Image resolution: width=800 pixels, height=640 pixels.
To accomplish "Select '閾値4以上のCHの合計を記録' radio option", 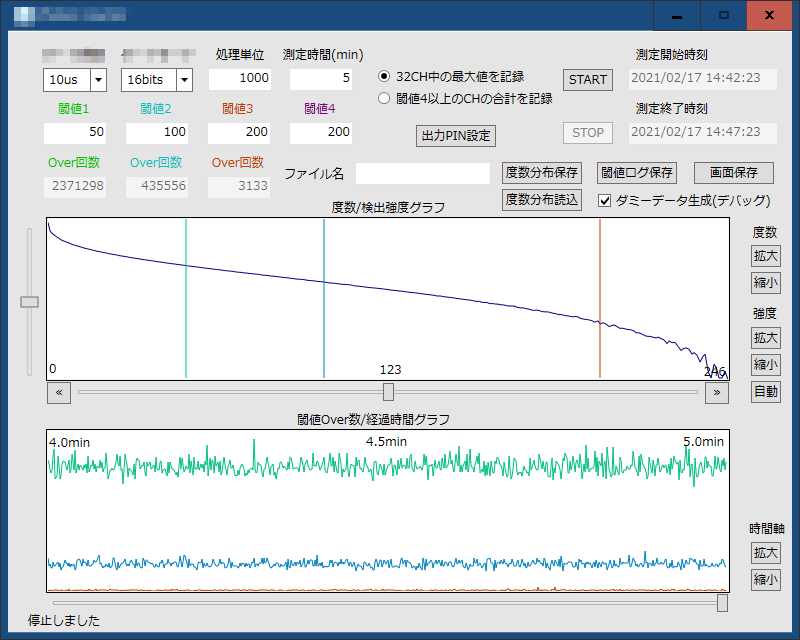I will coord(384,99).
